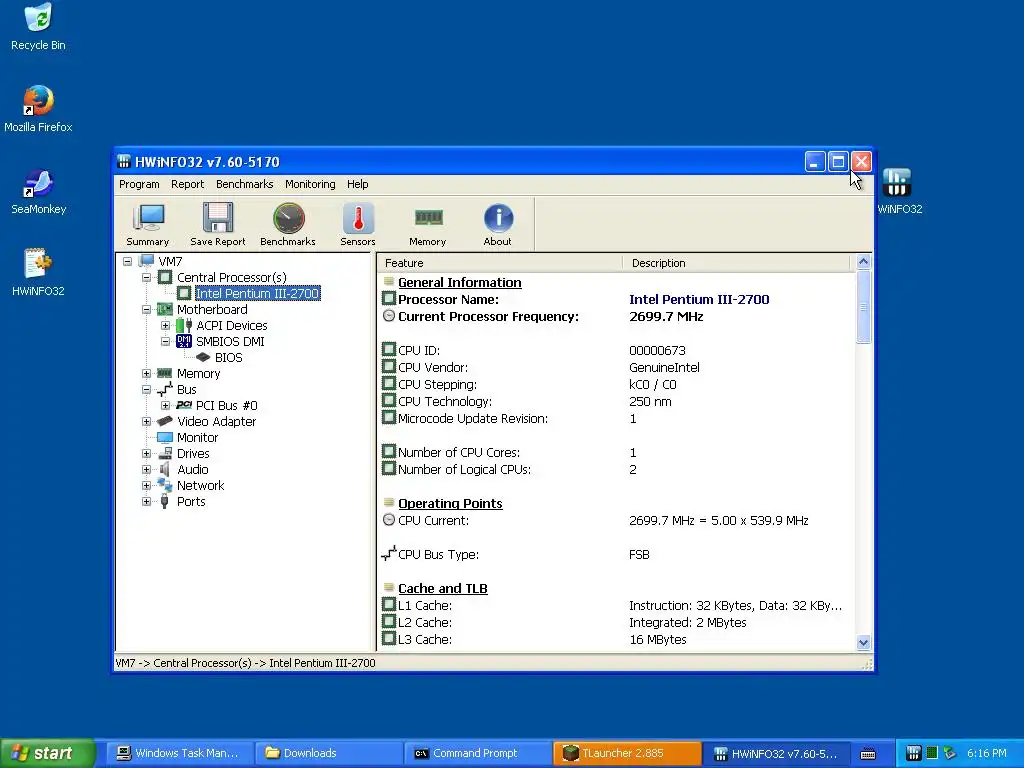This screenshot has width=1024, height=768.
Task: Select BIOS tree item
Action: pyautogui.click(x=228, y=357)
